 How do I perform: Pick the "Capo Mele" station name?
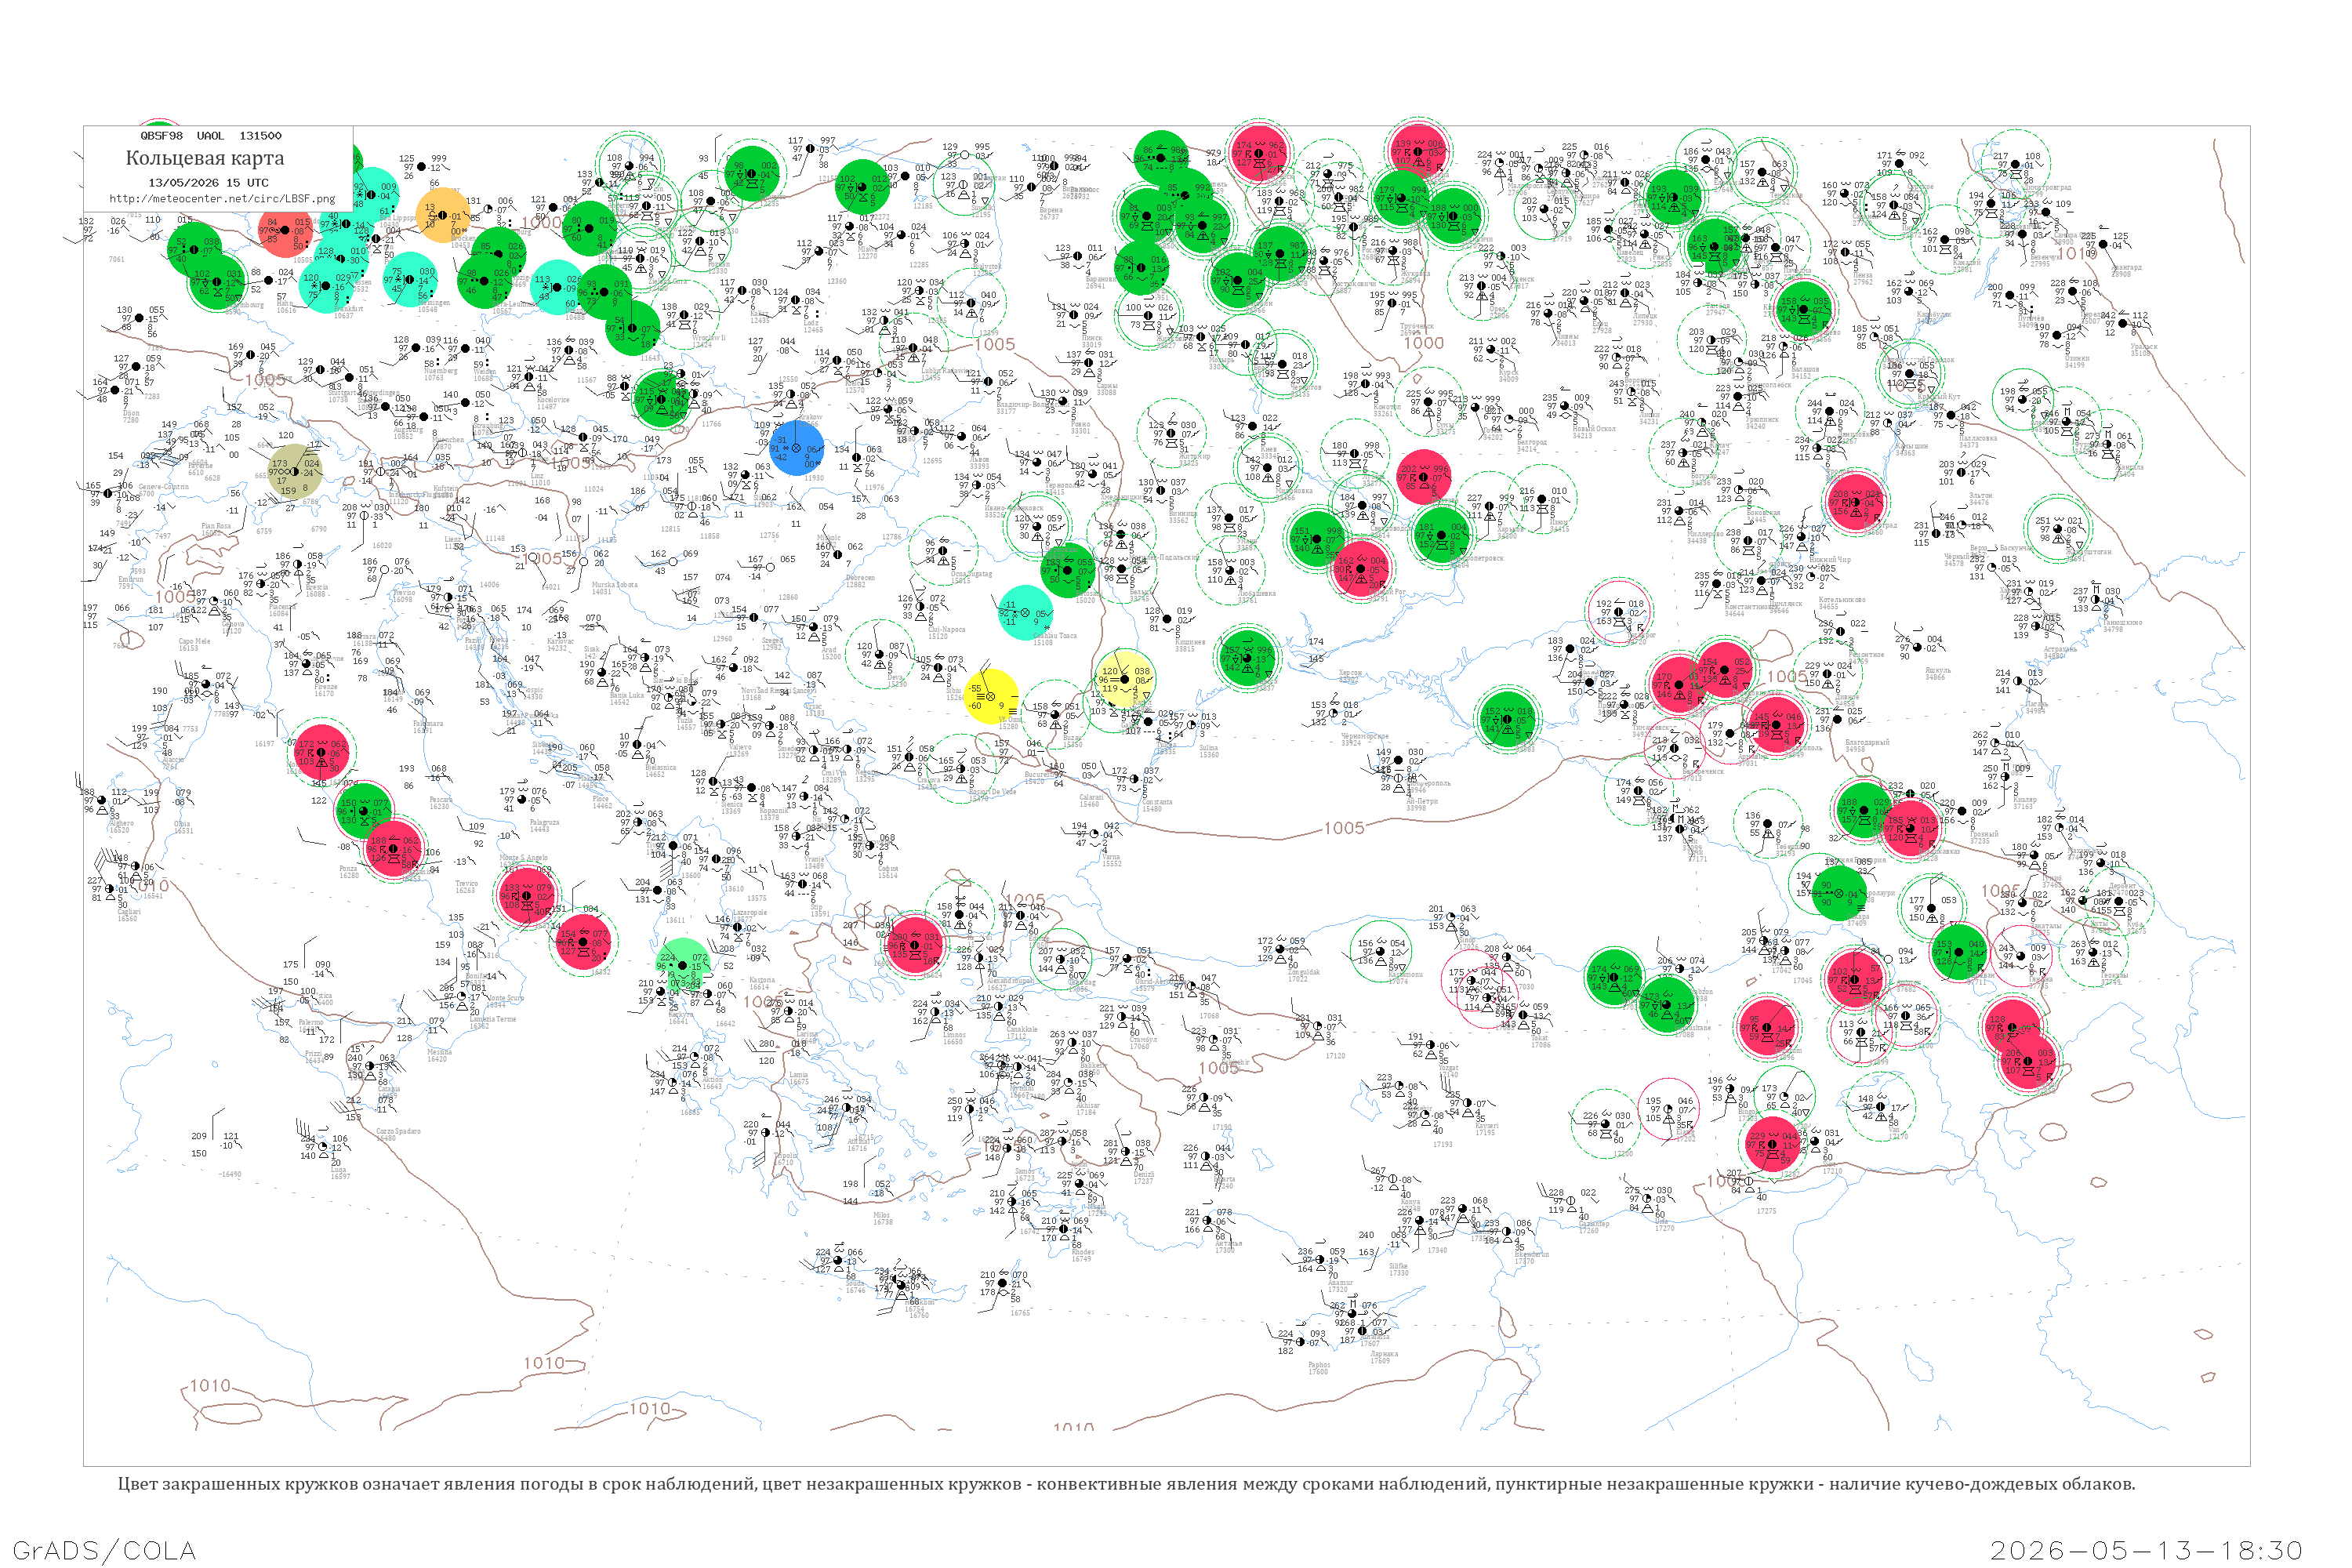coord(195,641)
